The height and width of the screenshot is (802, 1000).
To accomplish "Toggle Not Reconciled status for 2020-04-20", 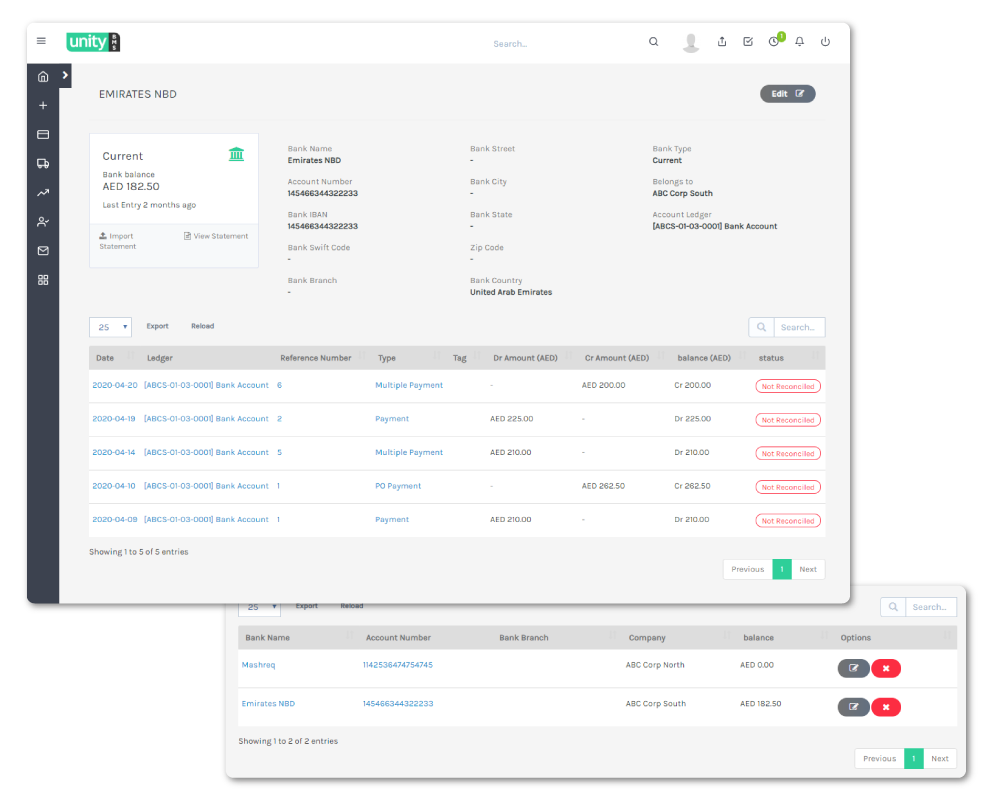I will (x=787, y=386).
